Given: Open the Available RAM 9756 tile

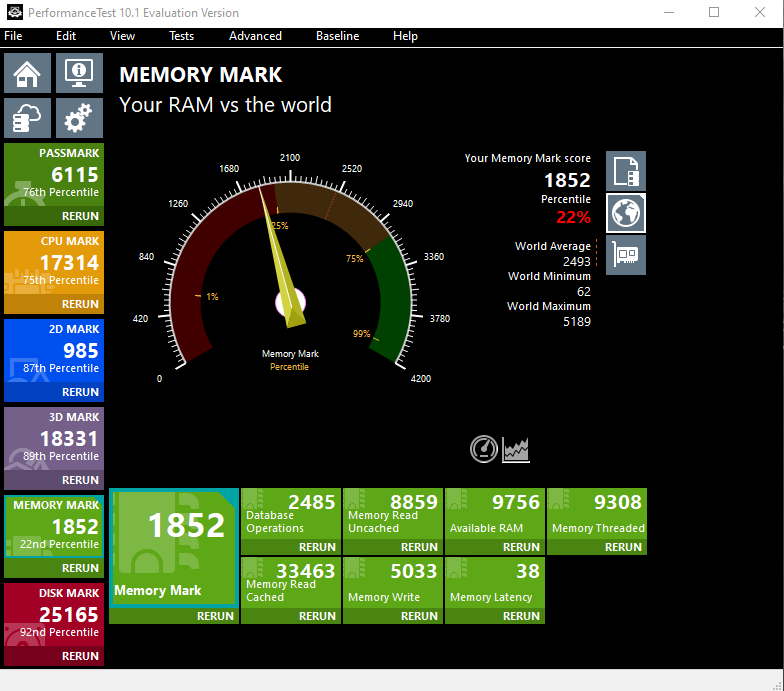Looking at the screenshot, I should [495, 514].
